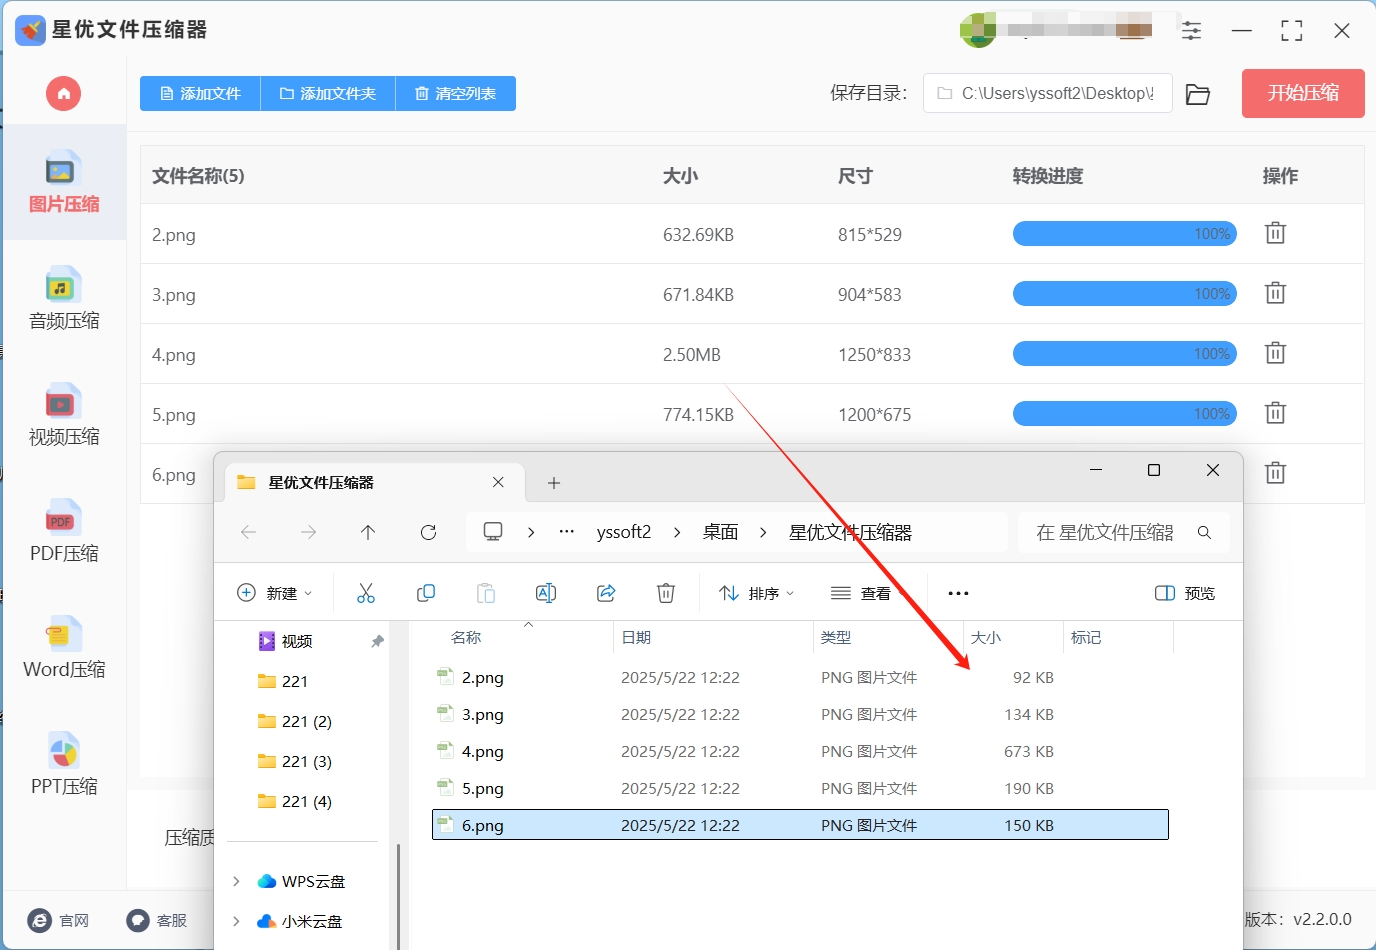Start compression with 开始压缩 button

coord(1303,93)
